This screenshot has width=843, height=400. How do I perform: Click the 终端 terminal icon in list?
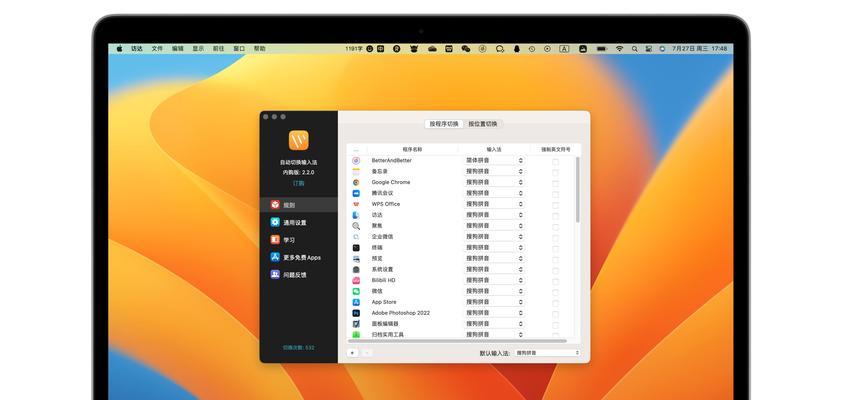356,247
